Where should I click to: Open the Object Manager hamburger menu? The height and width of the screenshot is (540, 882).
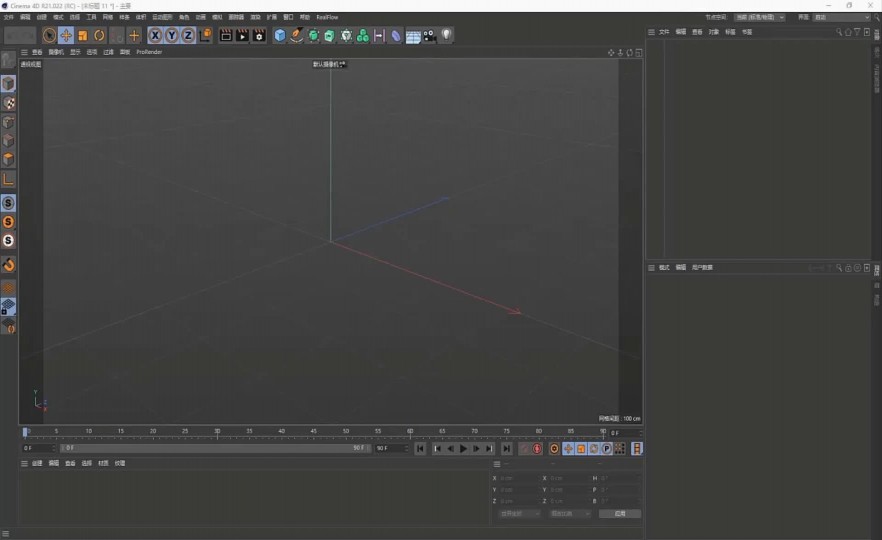tap(651, 32)
